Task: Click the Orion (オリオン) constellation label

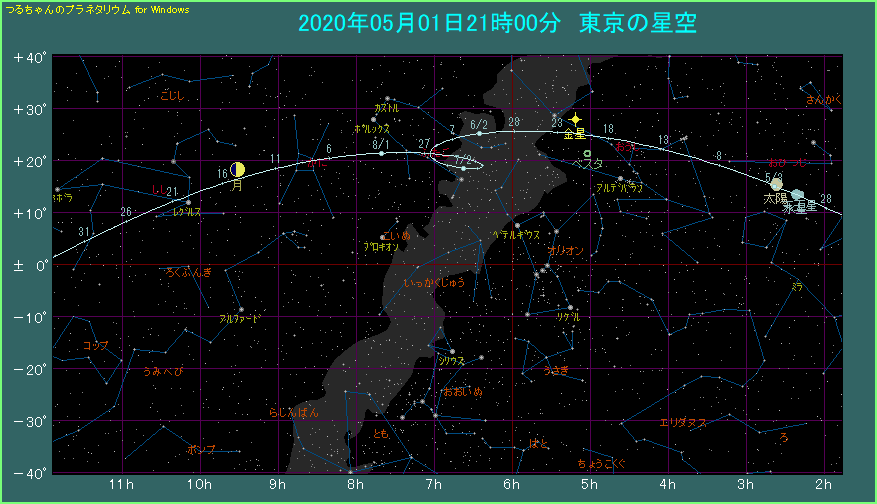Action: (x=565, y=250)
